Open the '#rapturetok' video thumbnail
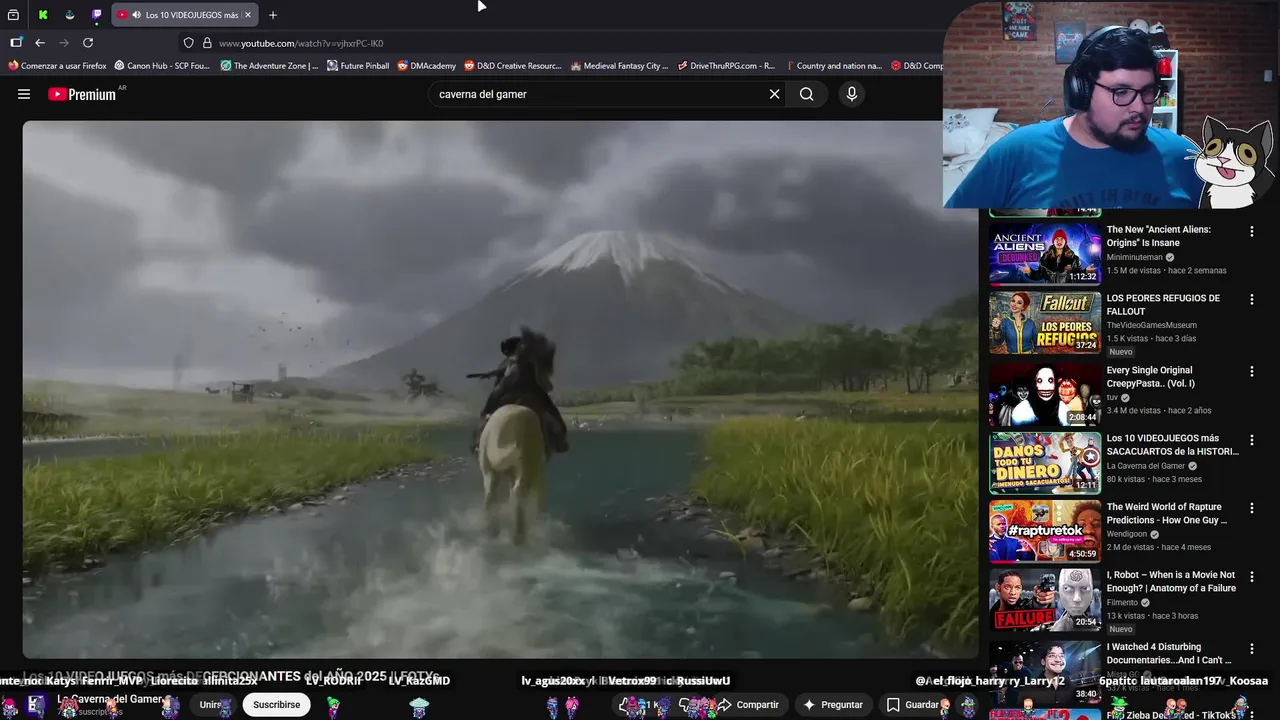 tap(1045, 531)
